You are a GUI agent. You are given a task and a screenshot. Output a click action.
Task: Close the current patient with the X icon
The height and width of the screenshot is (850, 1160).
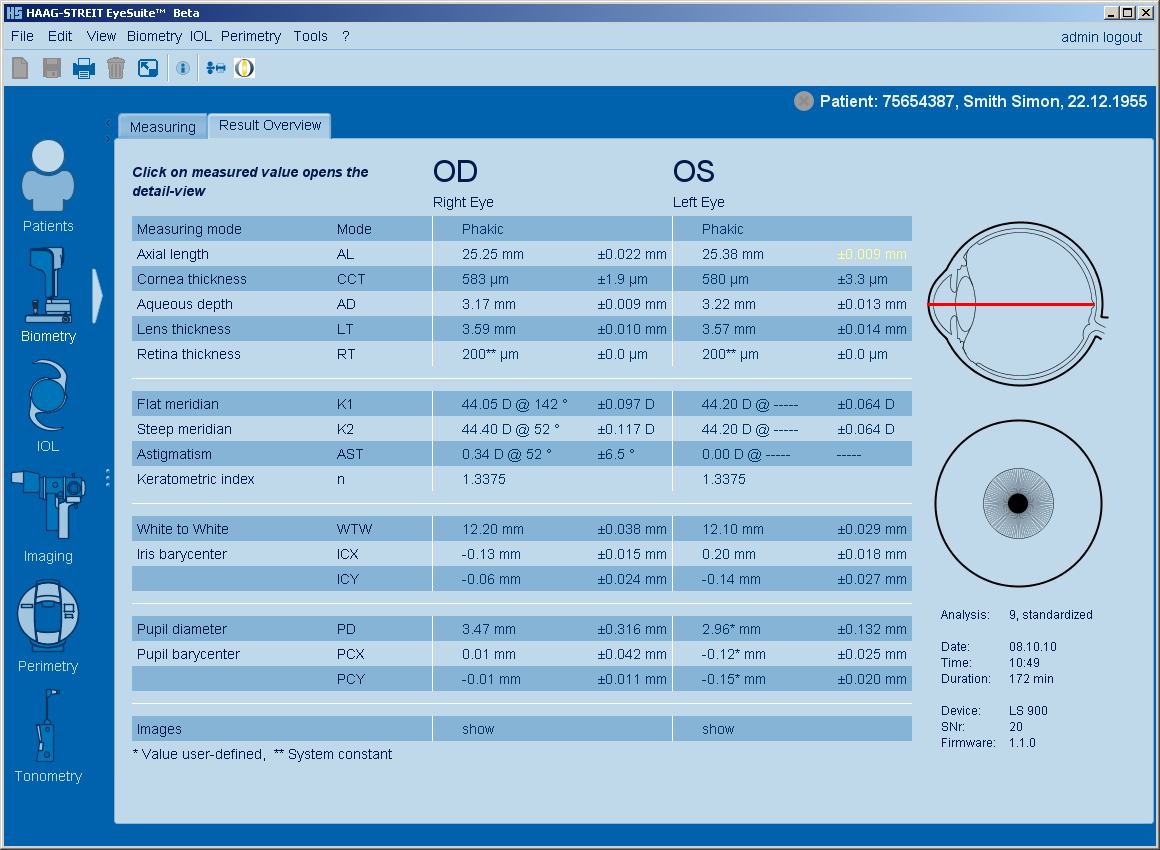[804, 101]
